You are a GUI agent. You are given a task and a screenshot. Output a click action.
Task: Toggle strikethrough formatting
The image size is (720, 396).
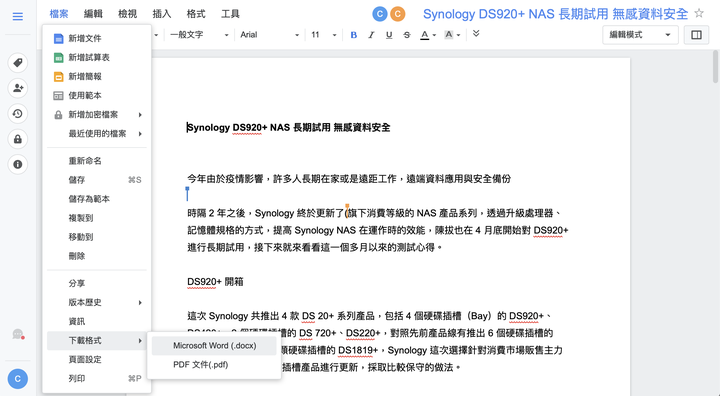407,35
